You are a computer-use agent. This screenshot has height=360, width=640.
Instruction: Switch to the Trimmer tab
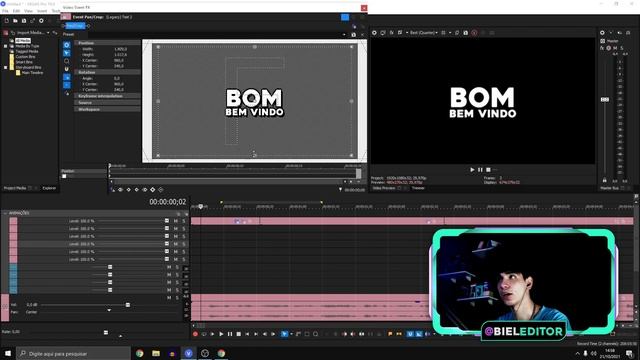[x=418, y=188]
